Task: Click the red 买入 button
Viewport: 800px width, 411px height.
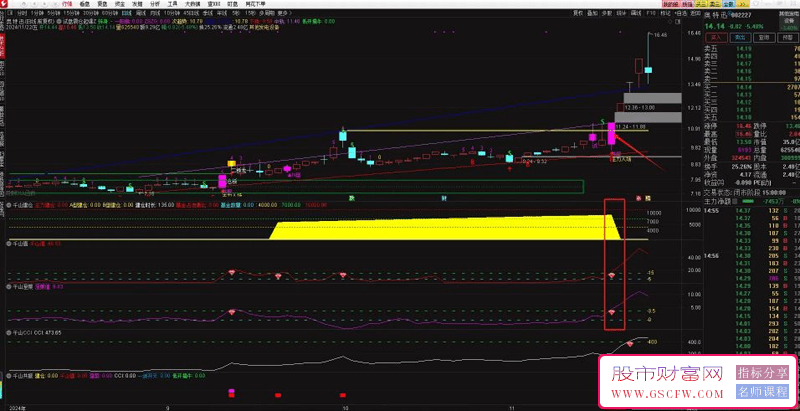Action: [x=715, y=37]
